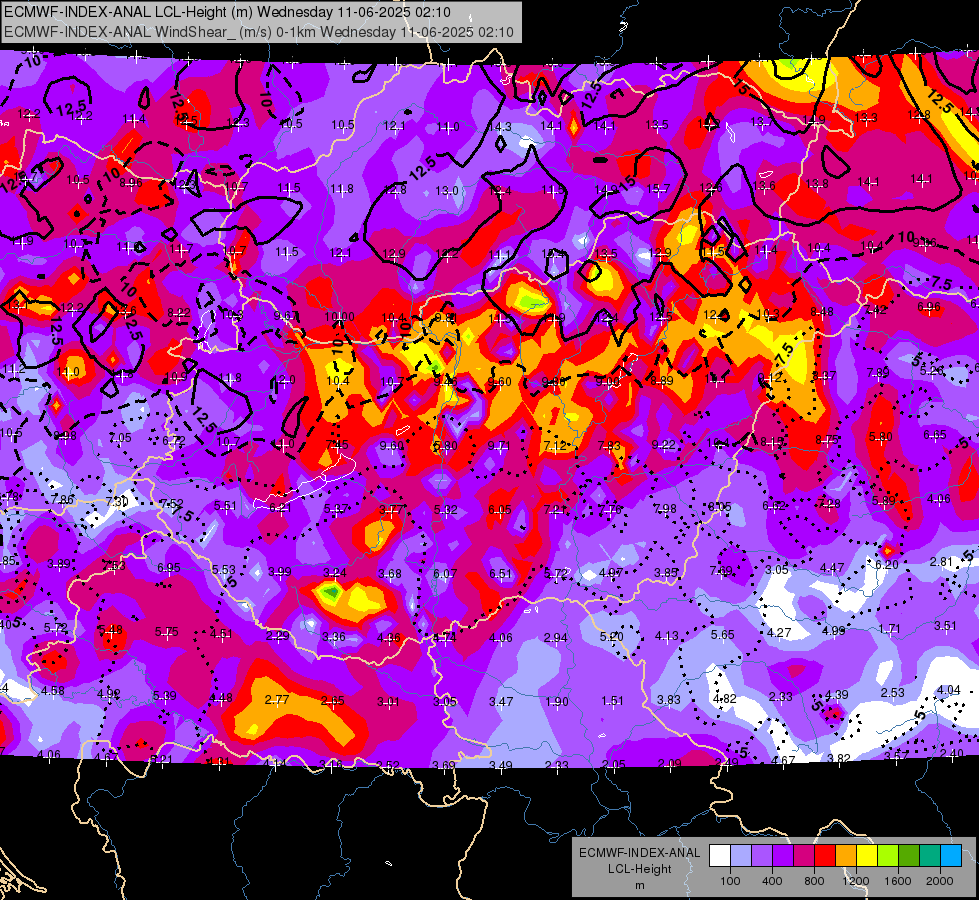
Task: Click the grid value 2.65
Action: 332,701
